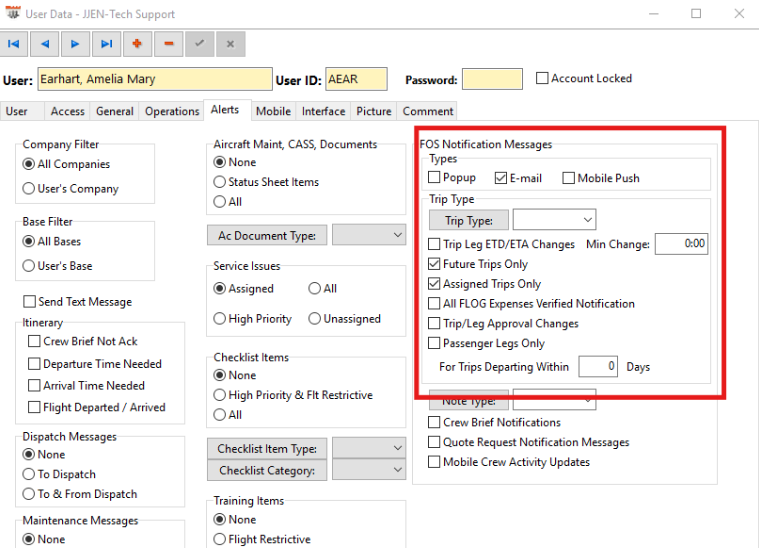Screen dimensions: 759x548
Task: Expand the Ac Document Type dropdown
Action: pos(369,235)
